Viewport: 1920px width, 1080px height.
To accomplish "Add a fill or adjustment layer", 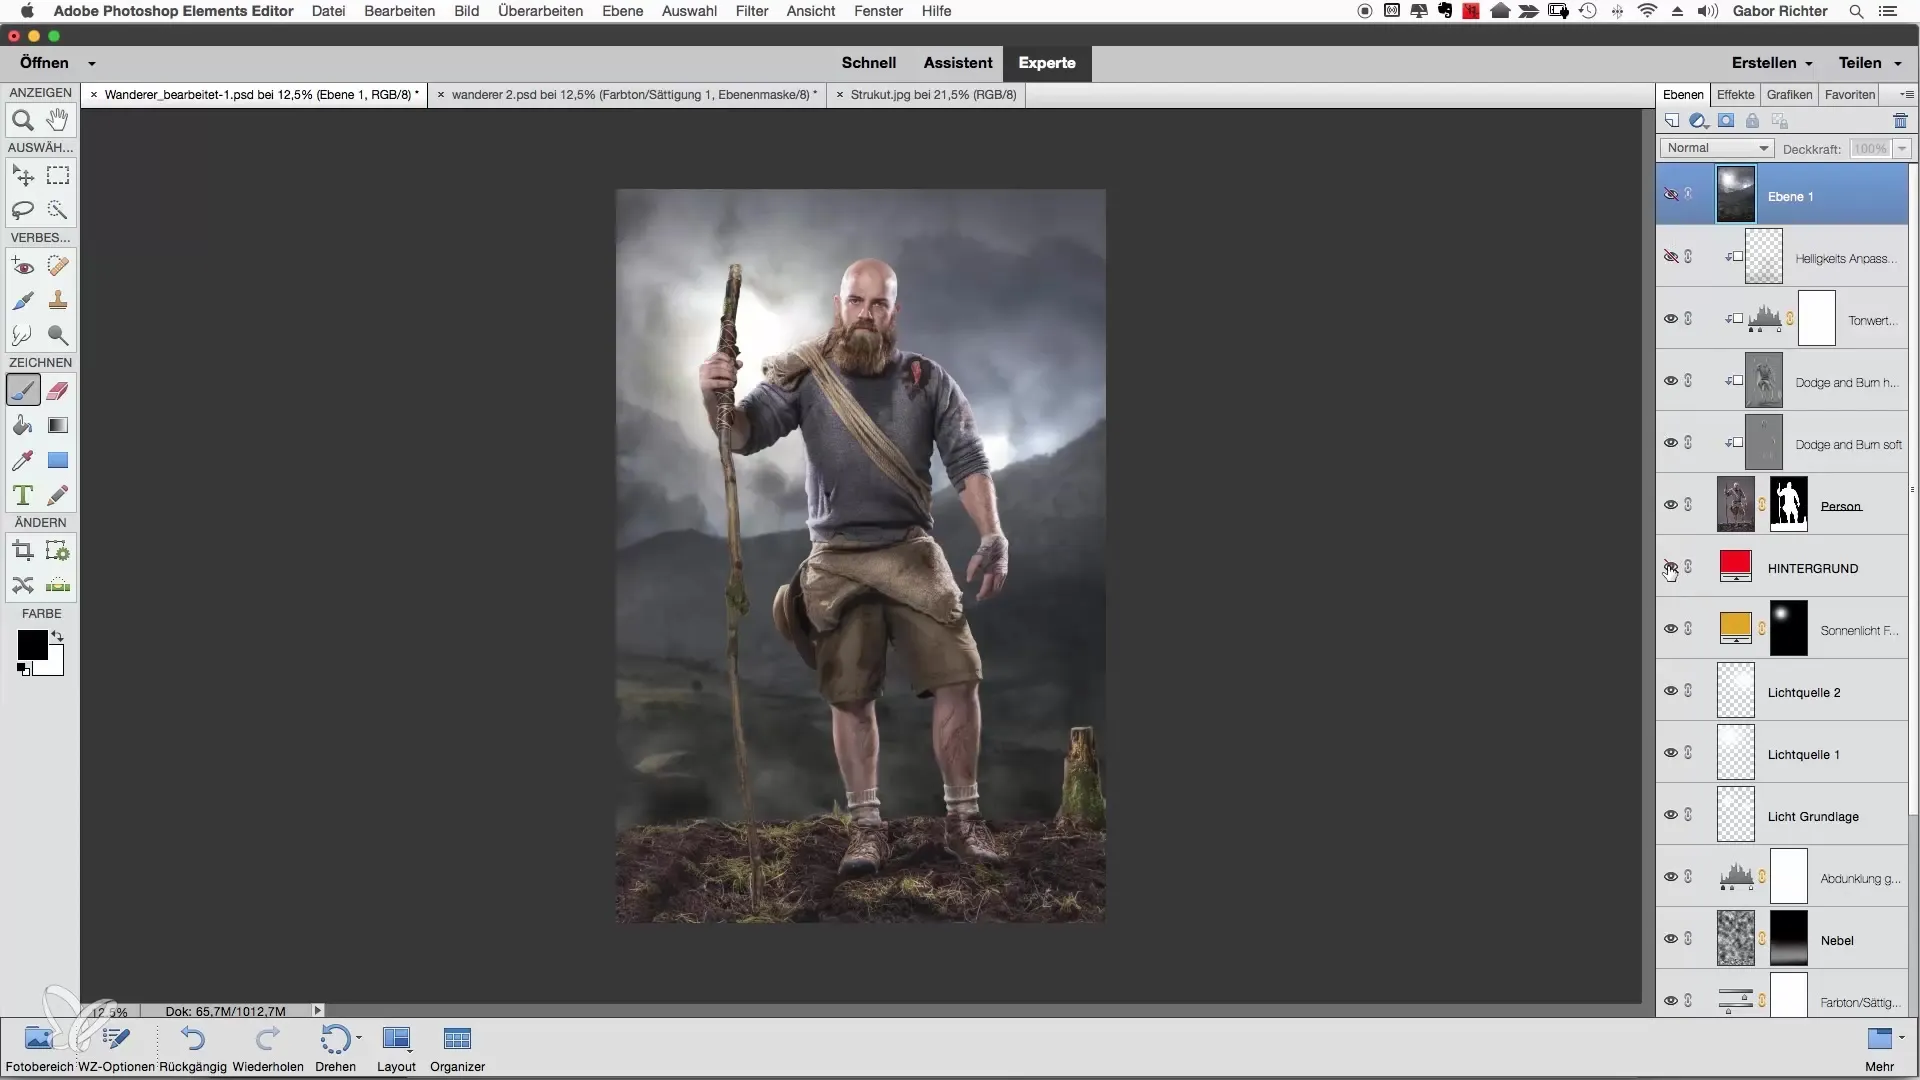I will pyautogui.click(x=1698, y=121).
